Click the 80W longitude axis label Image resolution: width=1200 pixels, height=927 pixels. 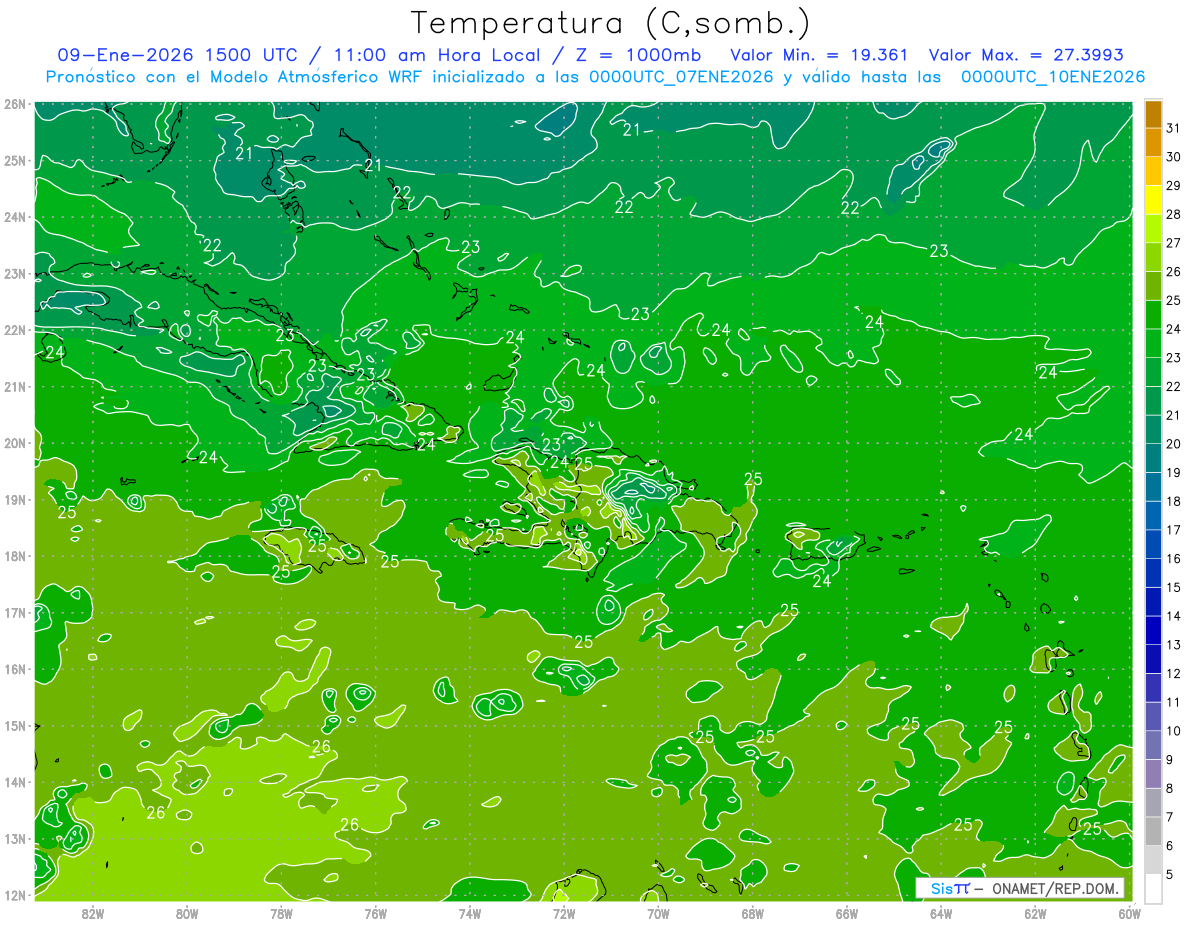(x=186, y=912)
